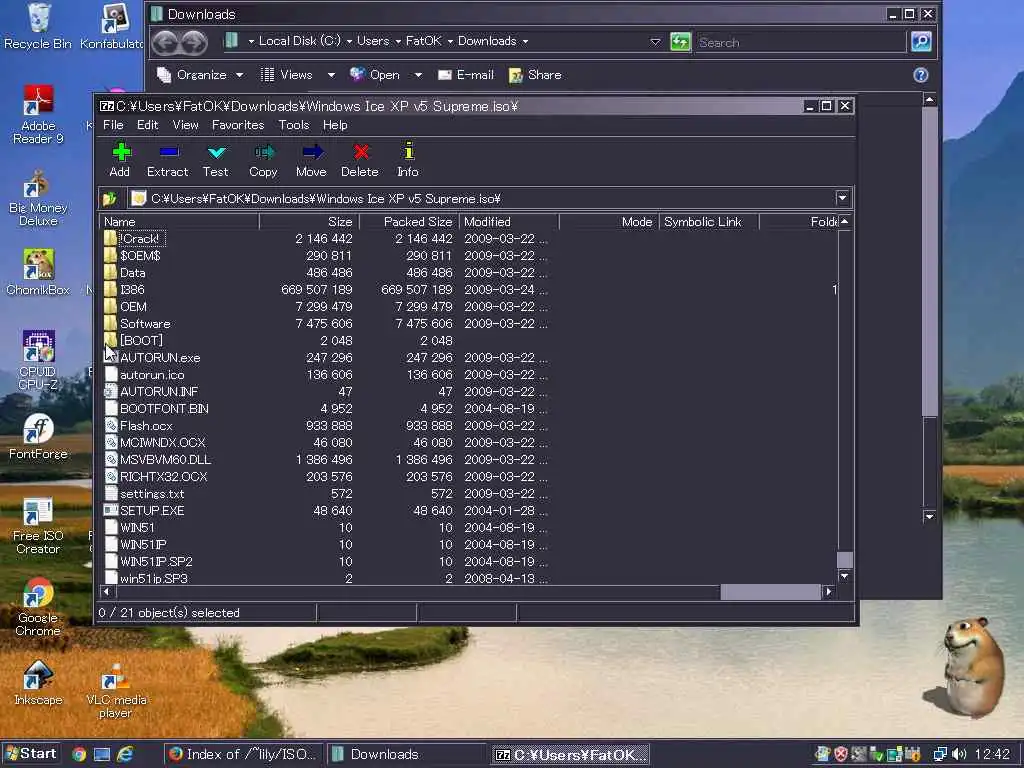
Task: Select Big Money Deluxe desktop shortcut
Action: [x=38, y=199]
